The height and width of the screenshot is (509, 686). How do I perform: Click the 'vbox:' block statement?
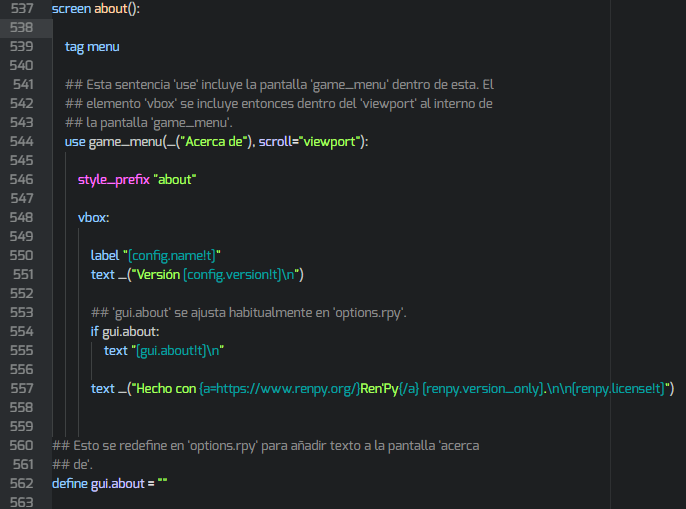tap(93, 218)
